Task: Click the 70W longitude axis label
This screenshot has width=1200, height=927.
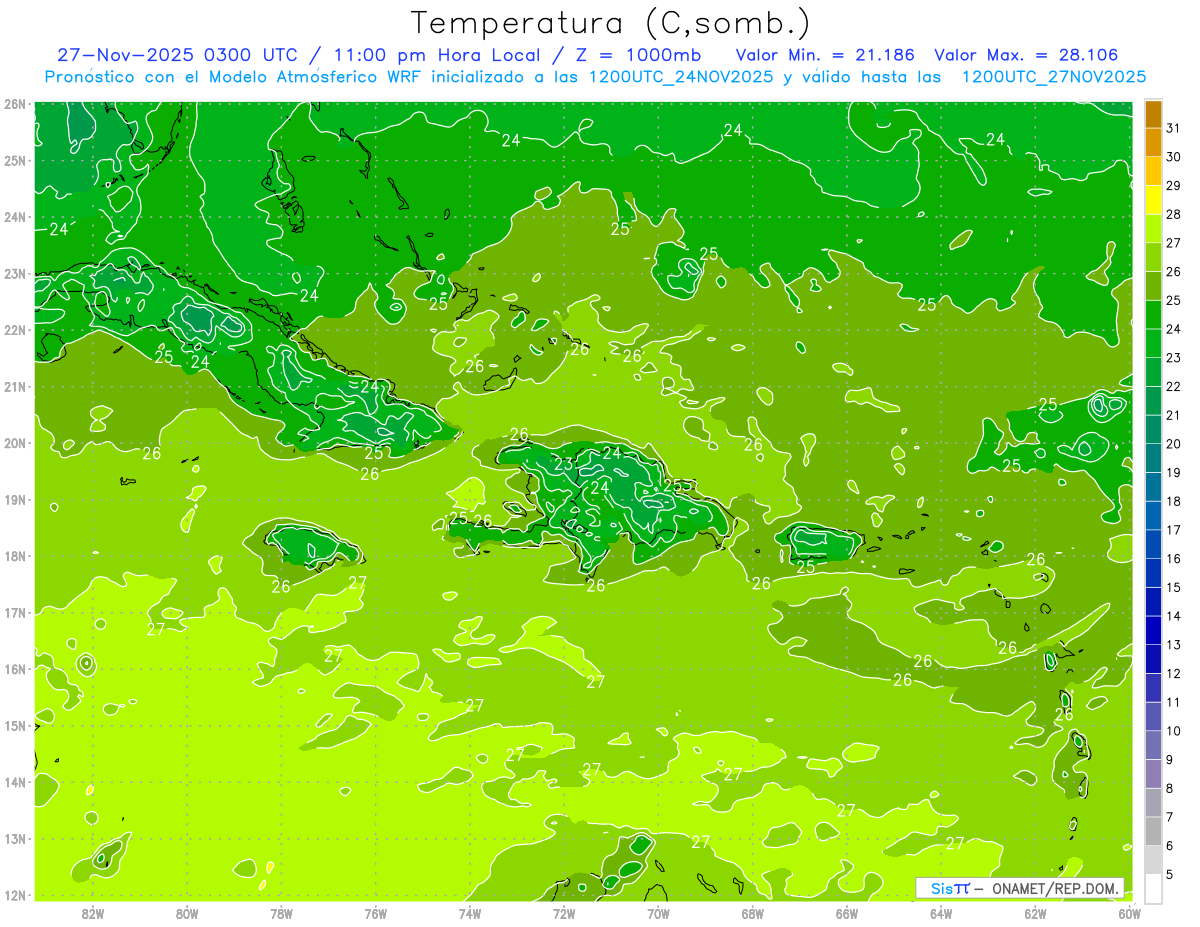Action: click(658, 913)
